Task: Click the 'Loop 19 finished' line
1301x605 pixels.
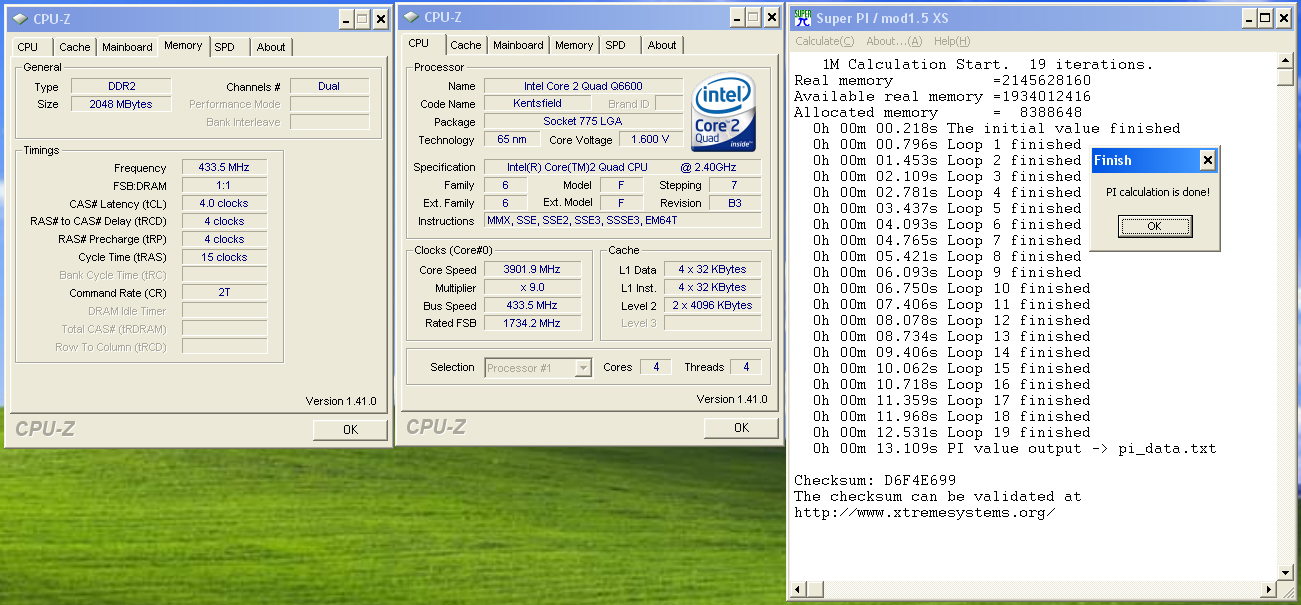Action: tap(951, 432)
